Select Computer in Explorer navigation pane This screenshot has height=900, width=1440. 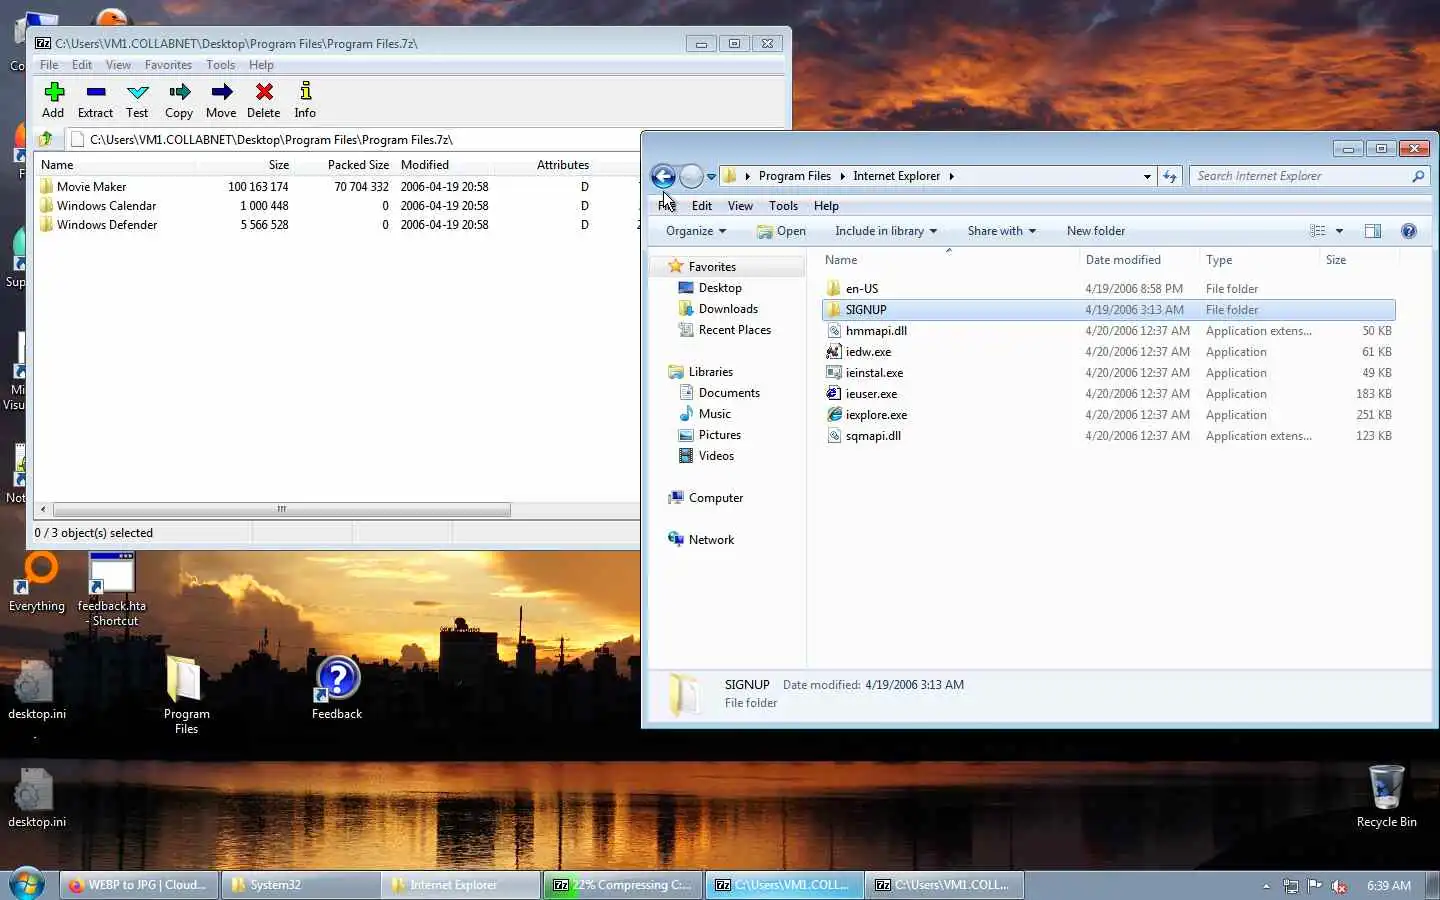point(716,498)
